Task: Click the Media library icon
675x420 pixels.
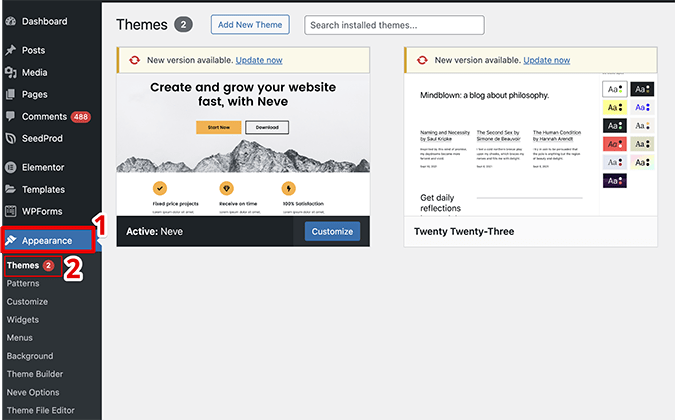Action: pyautogui.click(x=11, y=72)
